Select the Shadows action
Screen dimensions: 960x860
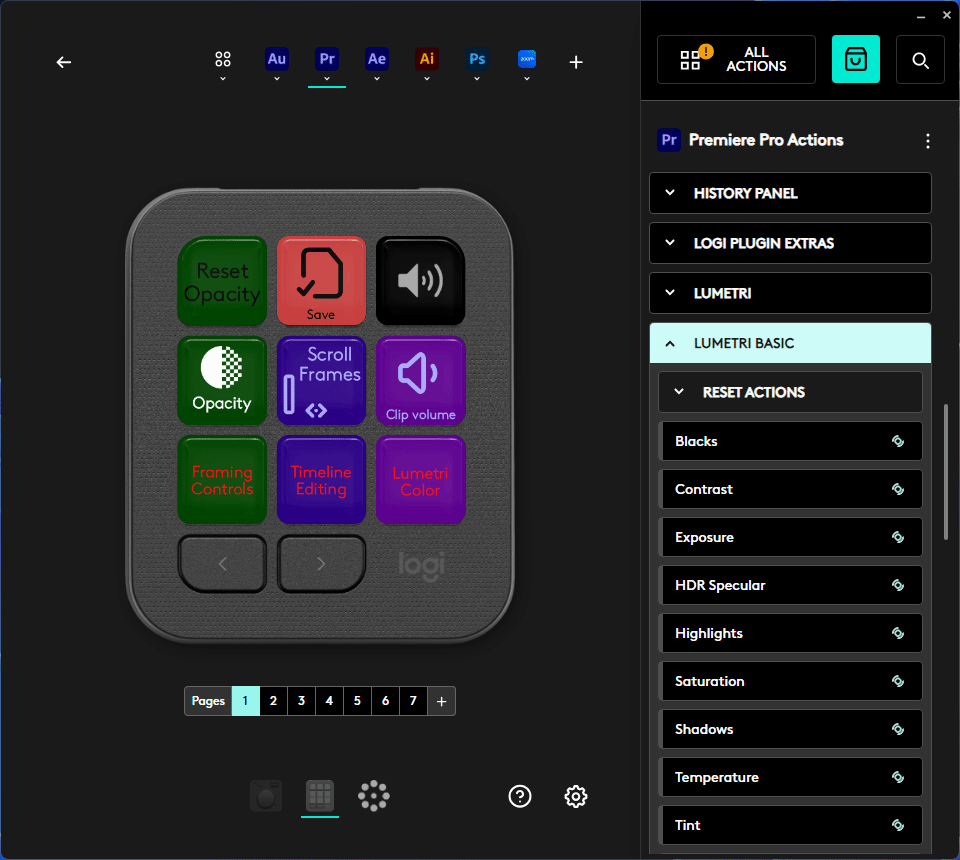point(790,729)
